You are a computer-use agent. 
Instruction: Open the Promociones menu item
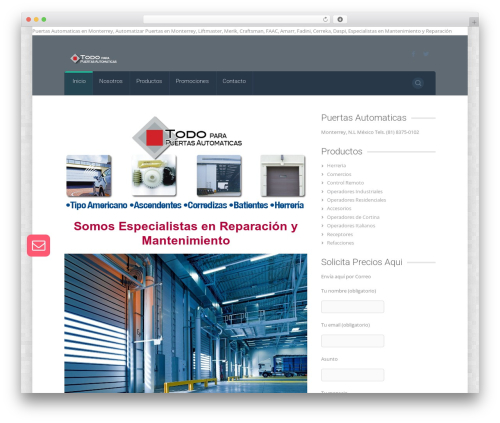(x=192, y=81)
